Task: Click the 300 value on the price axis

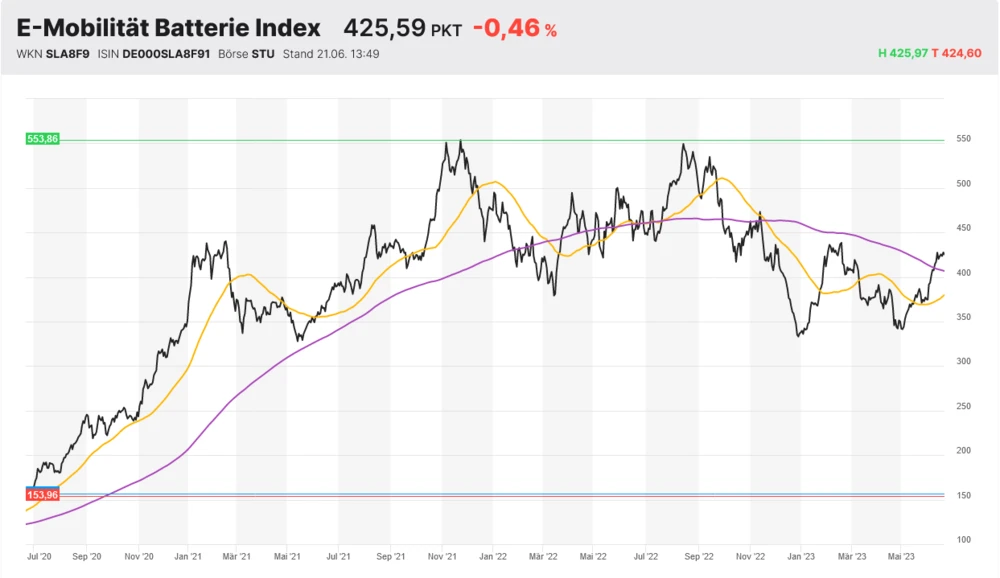Action: click(961, 362)
